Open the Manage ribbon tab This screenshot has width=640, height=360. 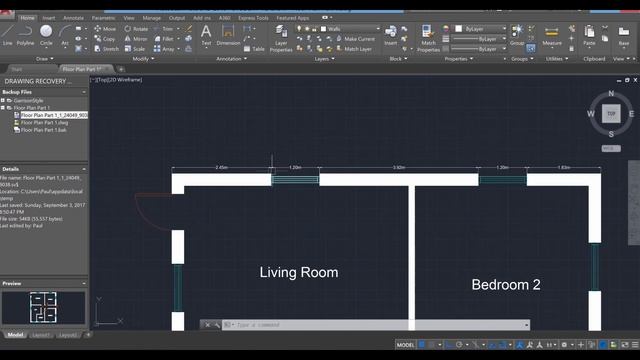(x=151, y=18)
